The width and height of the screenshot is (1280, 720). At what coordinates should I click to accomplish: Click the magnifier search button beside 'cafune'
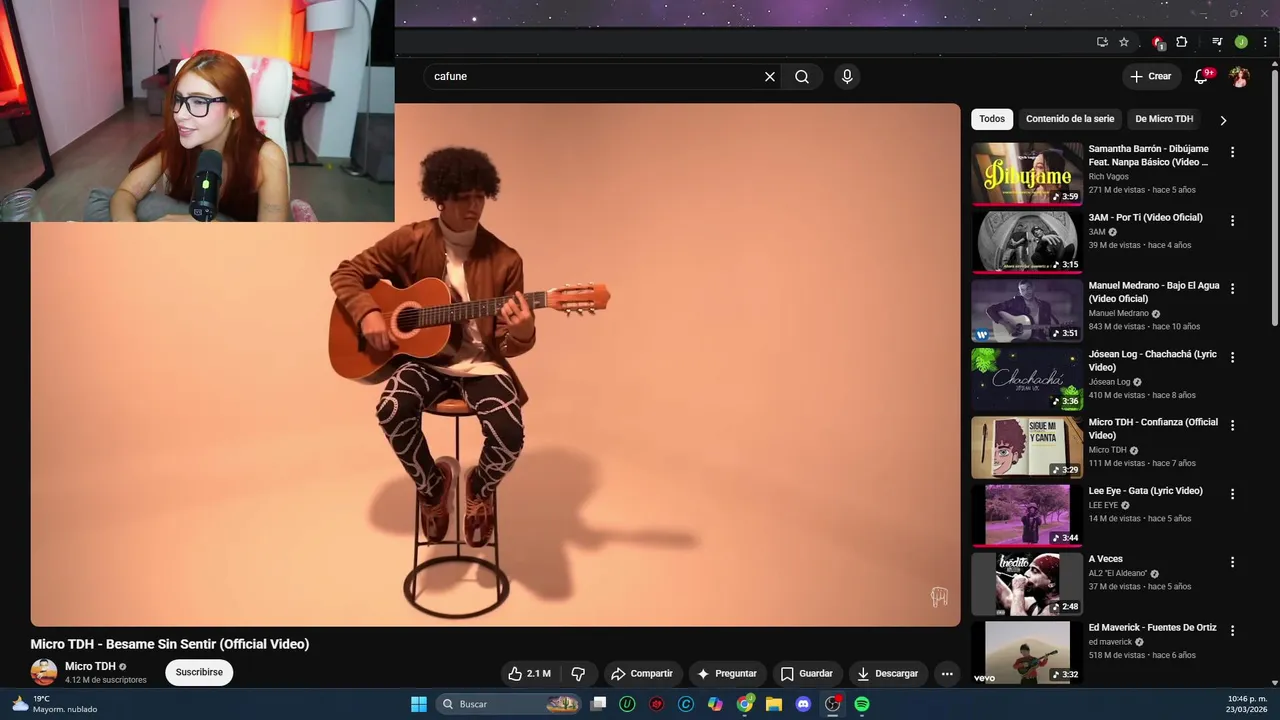point(802,76)
